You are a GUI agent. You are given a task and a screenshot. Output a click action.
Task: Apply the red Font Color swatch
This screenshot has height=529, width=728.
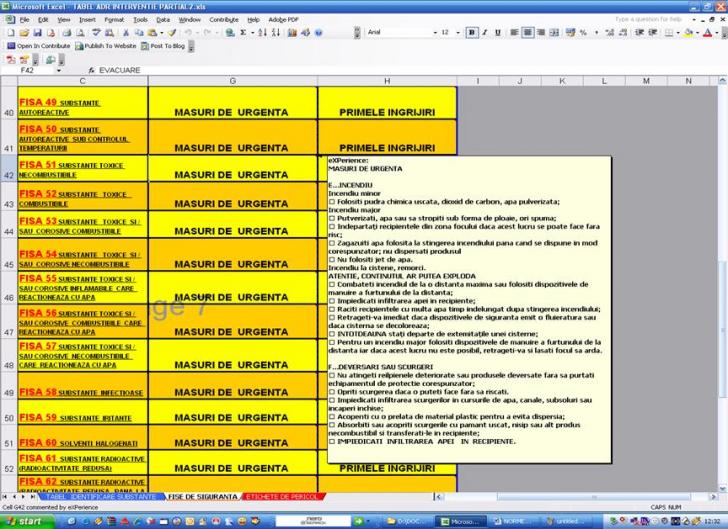click(x=708, y=33)
